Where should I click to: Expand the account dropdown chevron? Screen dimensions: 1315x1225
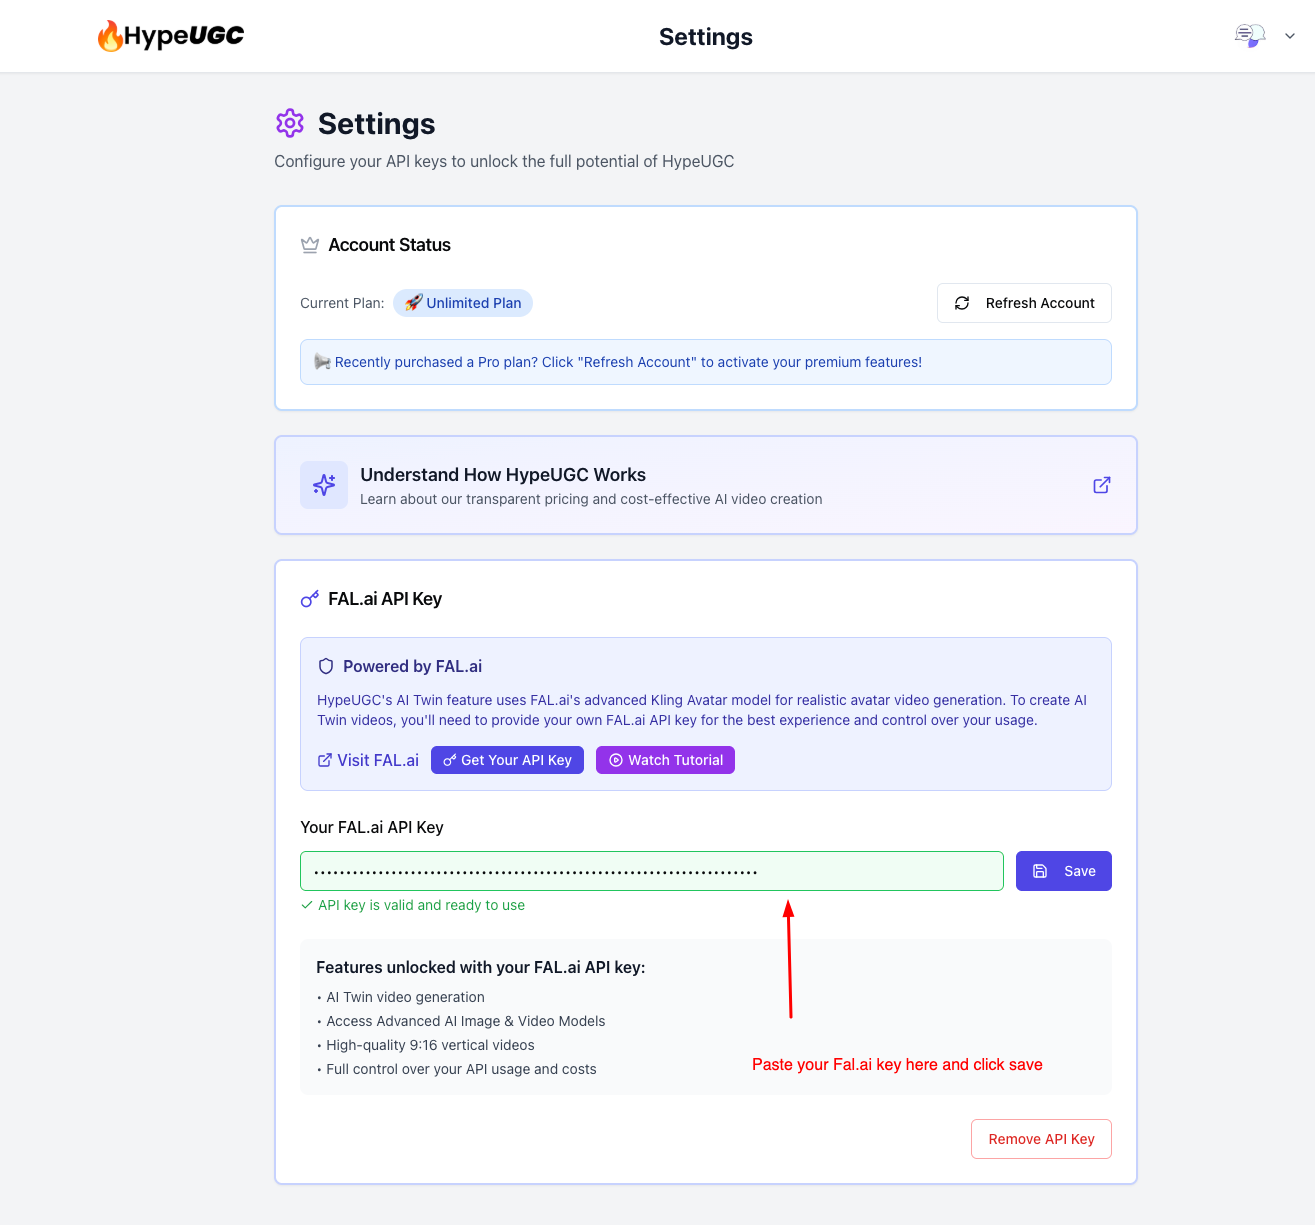coord(1290,36)
